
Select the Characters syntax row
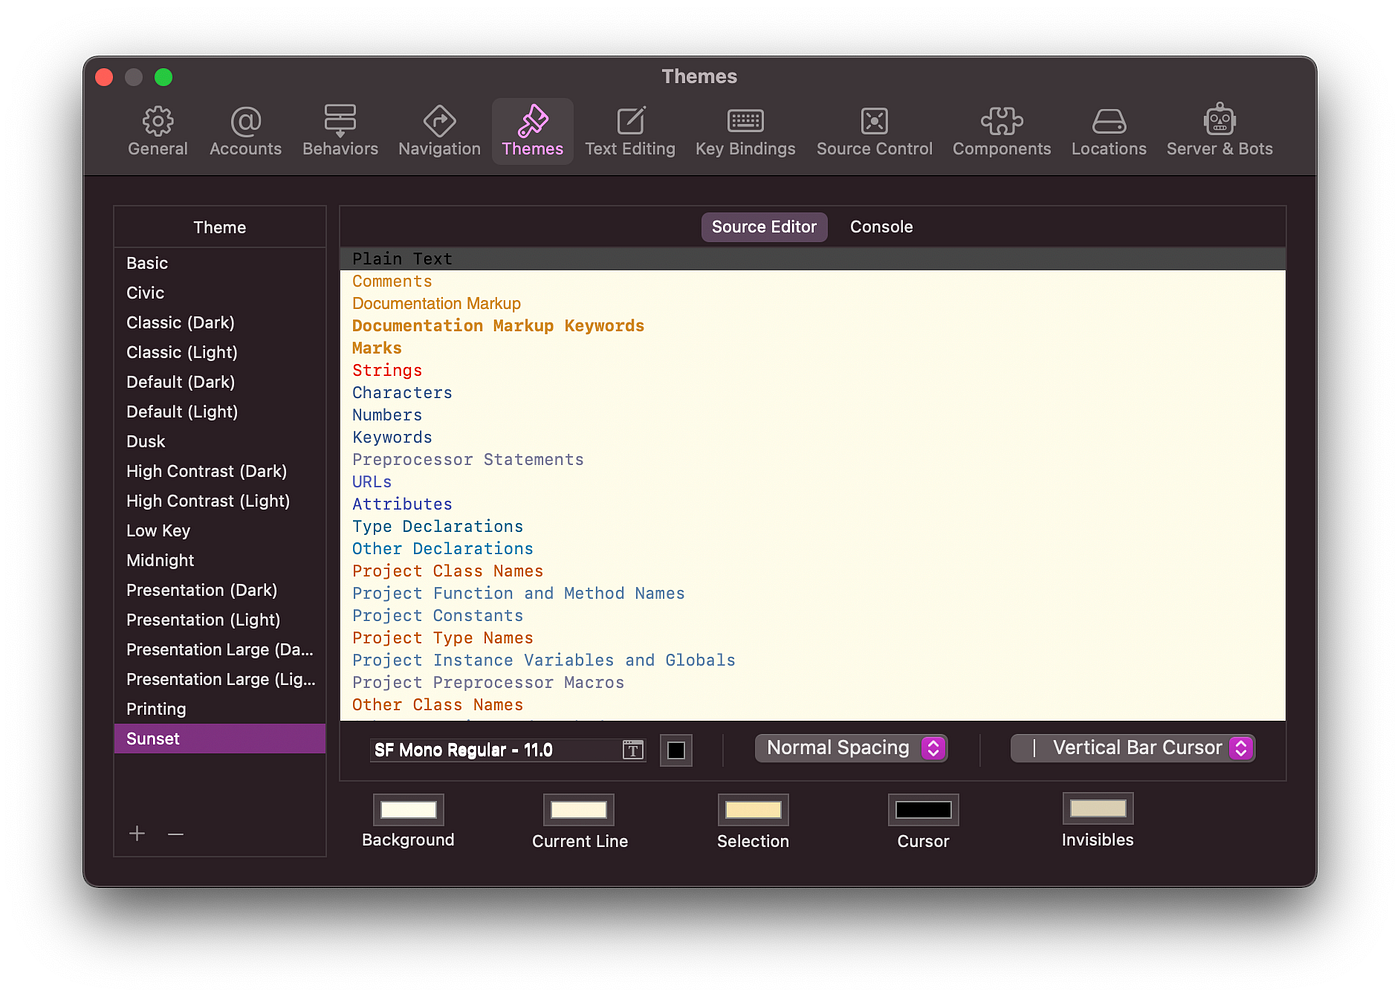pos(812,393)
